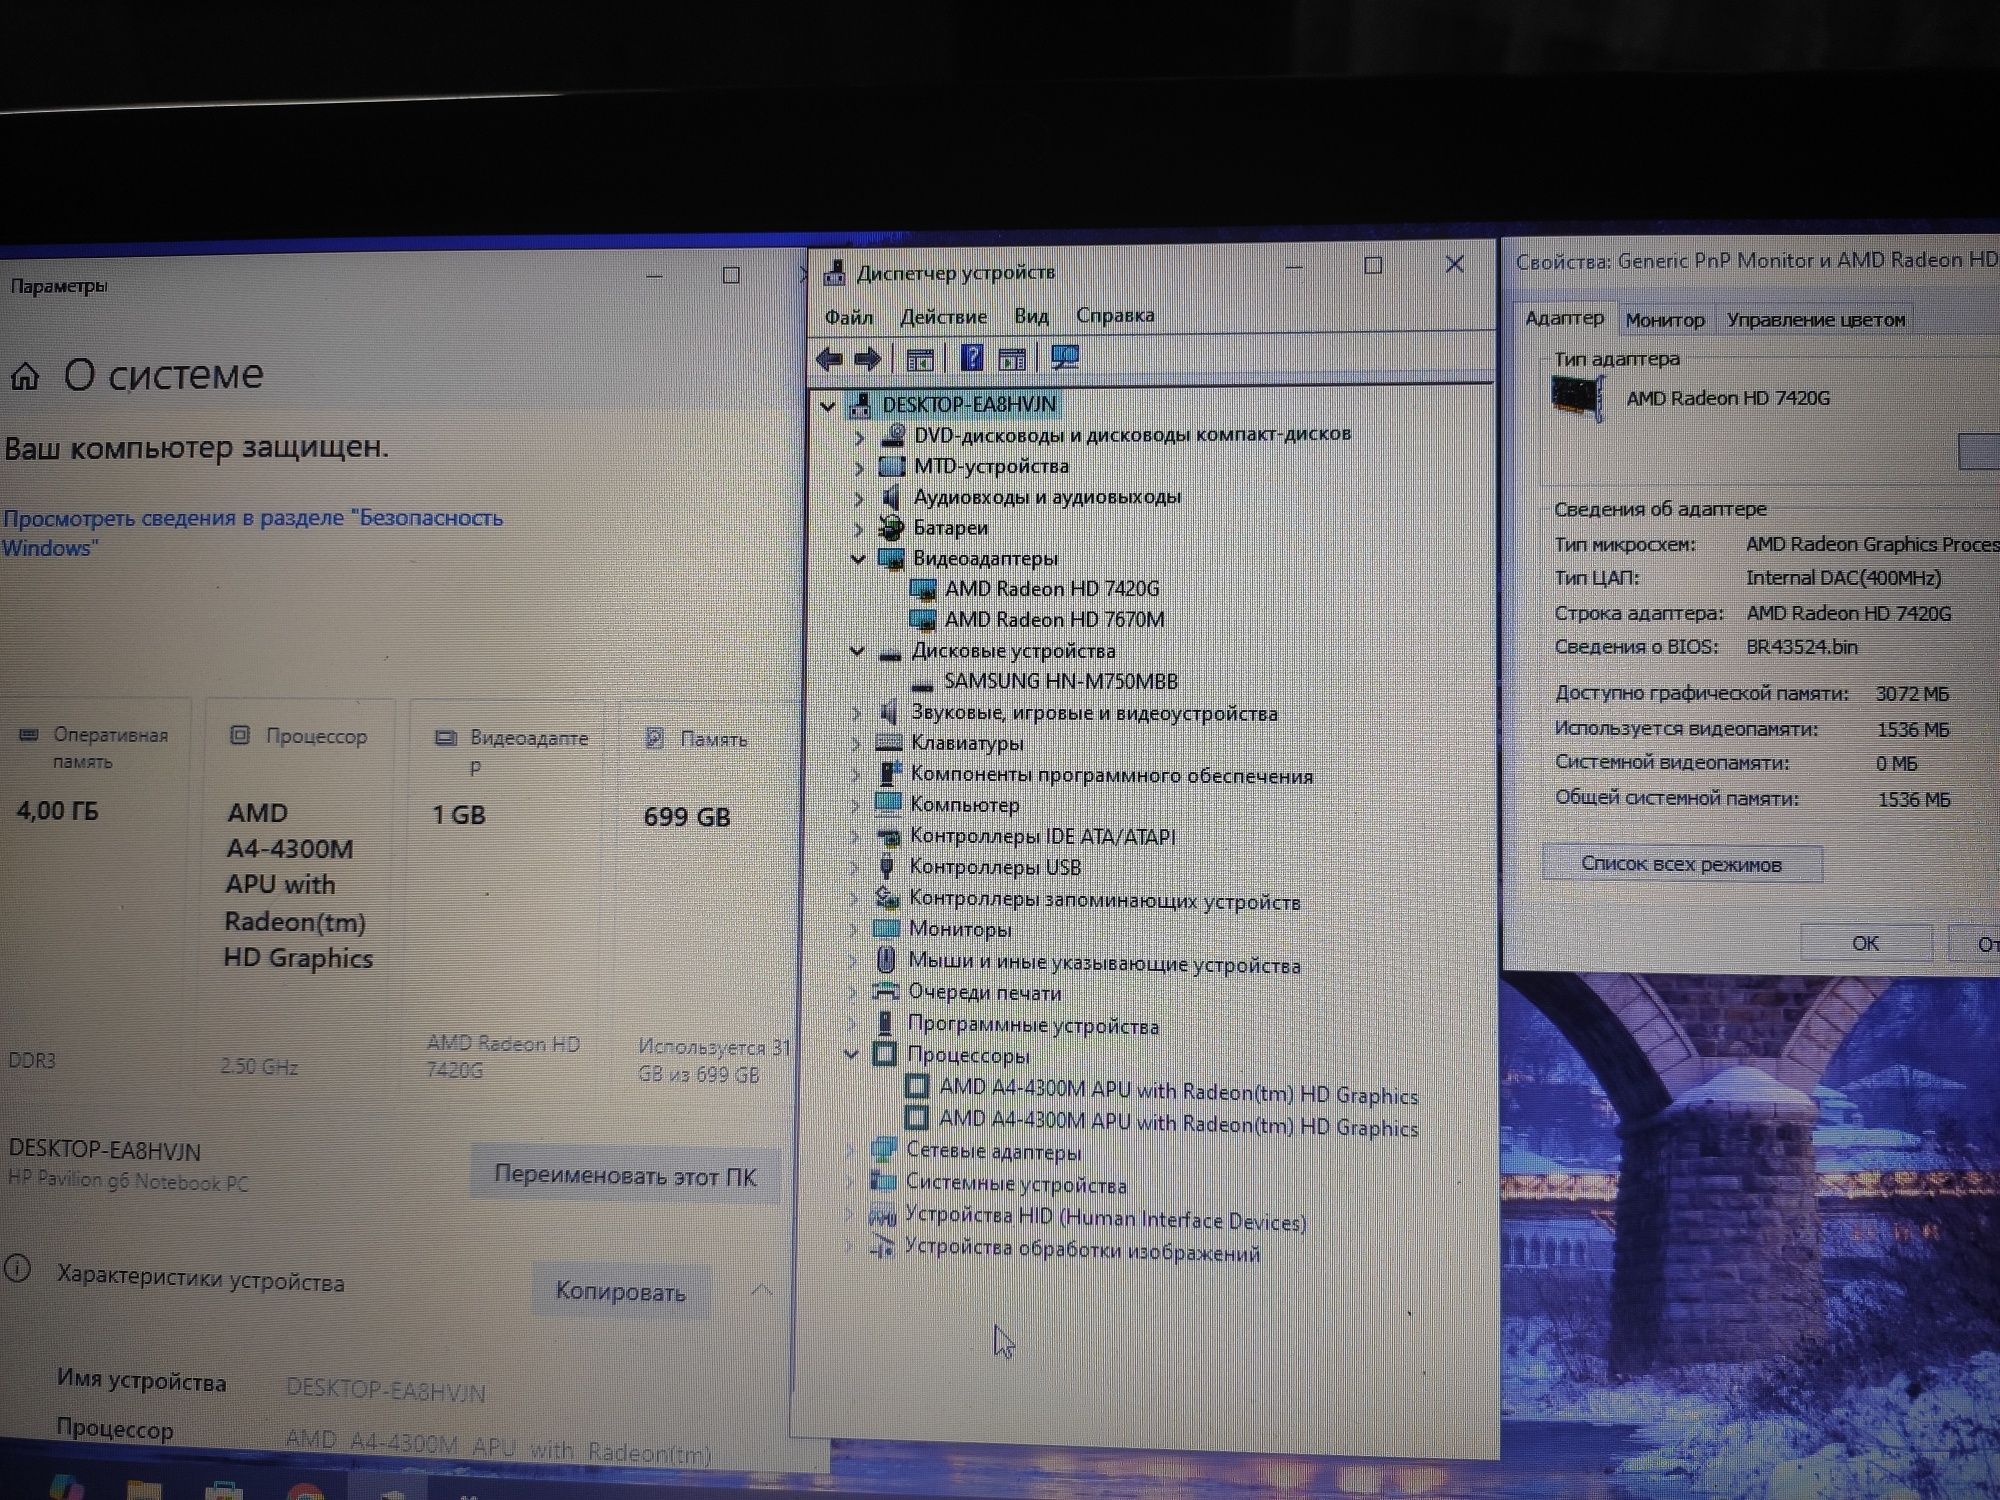
Task: Click the Оперативная память card icon
Action: [29, 735]
